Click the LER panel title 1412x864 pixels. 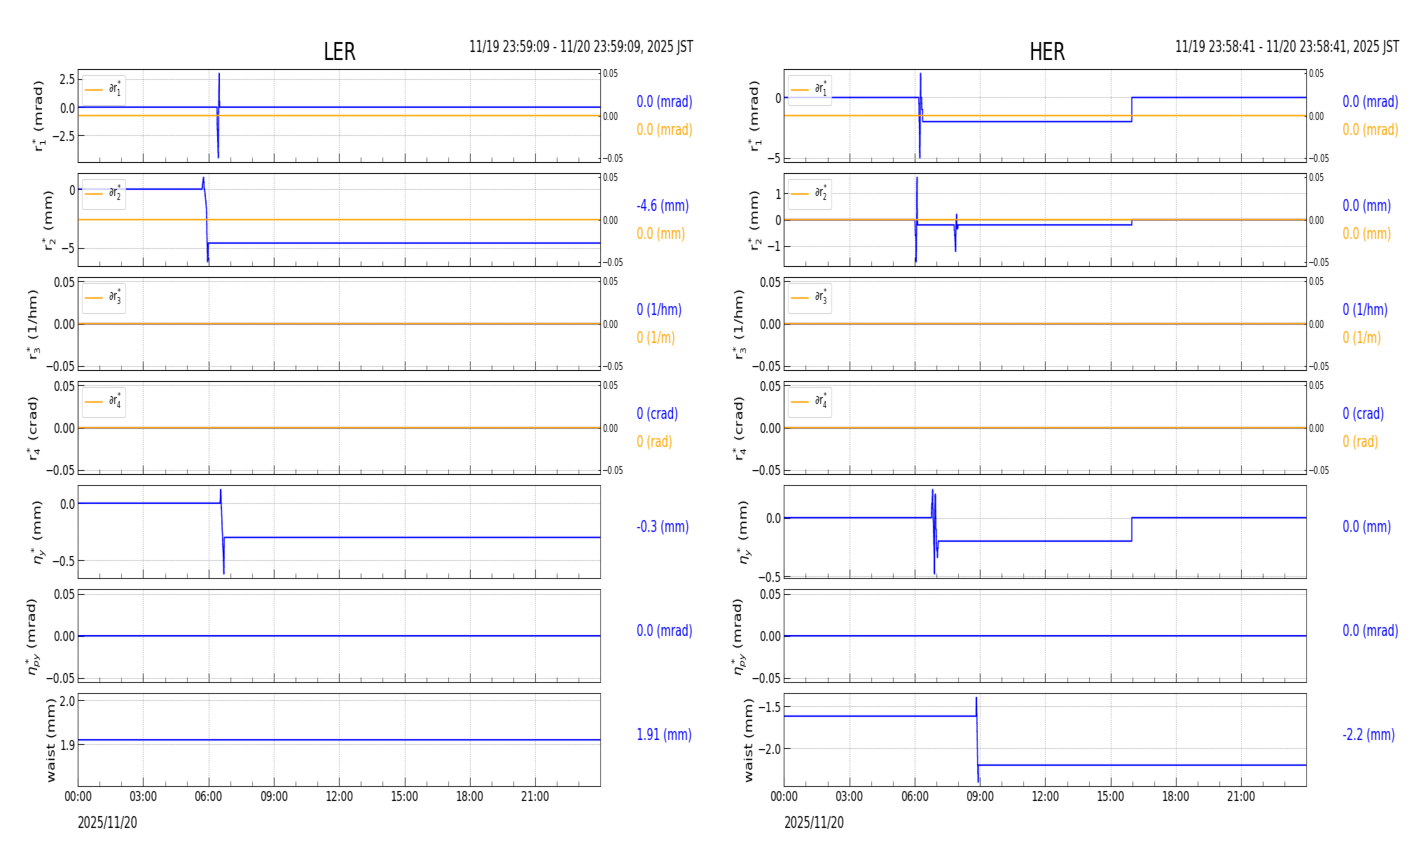pyautogui.click(x=339, y=52)
